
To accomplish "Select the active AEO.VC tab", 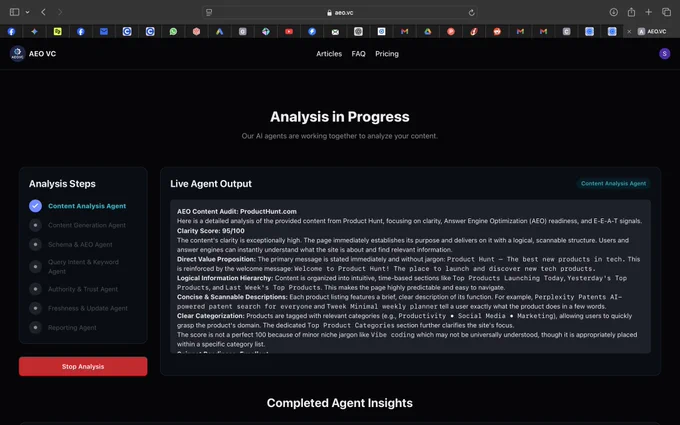I will coord(651,31).
